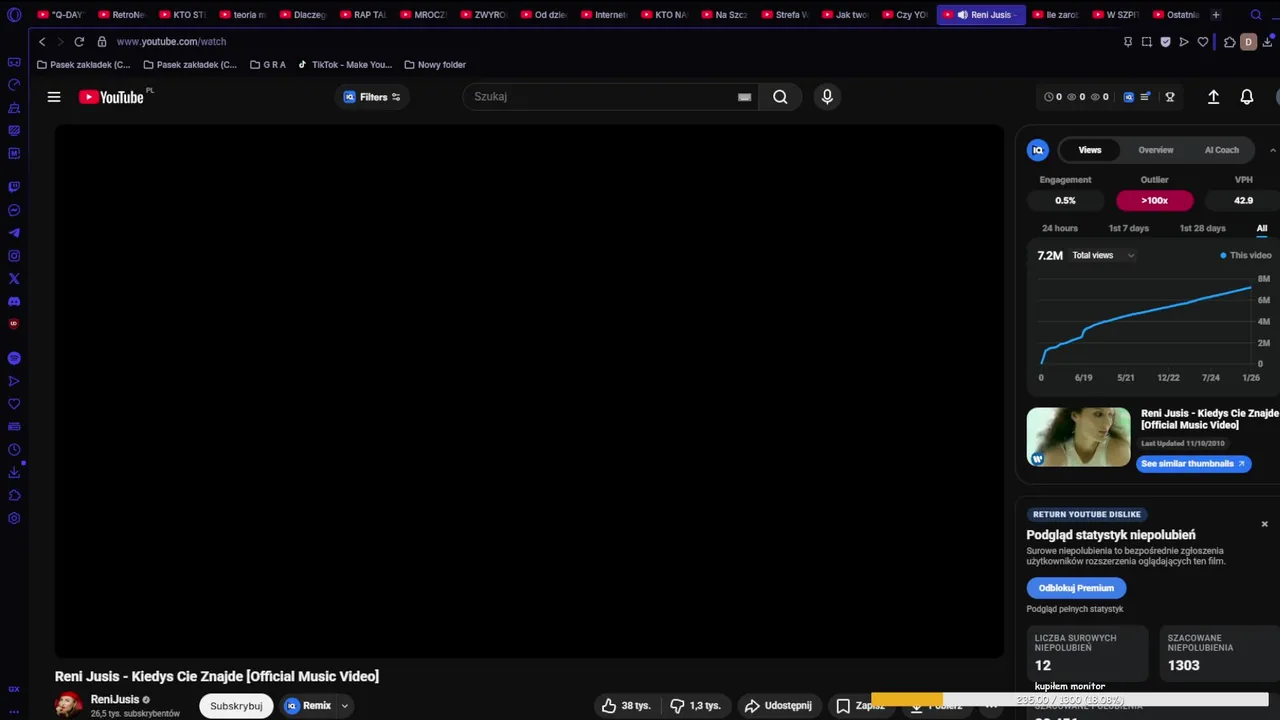This screenshot has height=720, width=1280.
Task: Click the yellow download progress bar
Action: pyautogui.click(x=907, y=700)
